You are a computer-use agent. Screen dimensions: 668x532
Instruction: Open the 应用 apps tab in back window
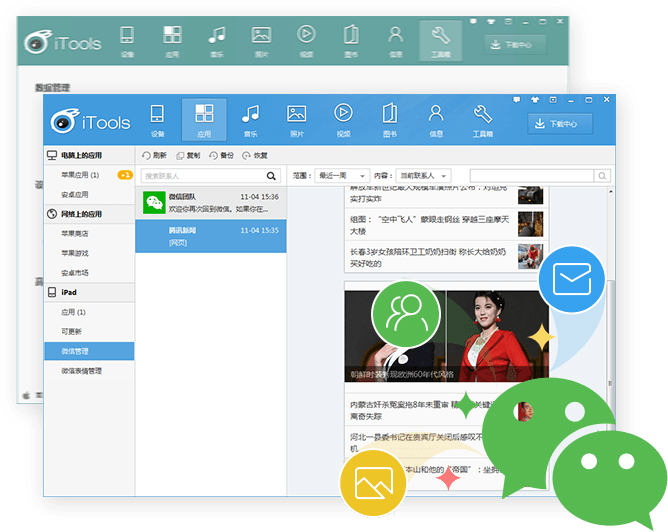173,41
